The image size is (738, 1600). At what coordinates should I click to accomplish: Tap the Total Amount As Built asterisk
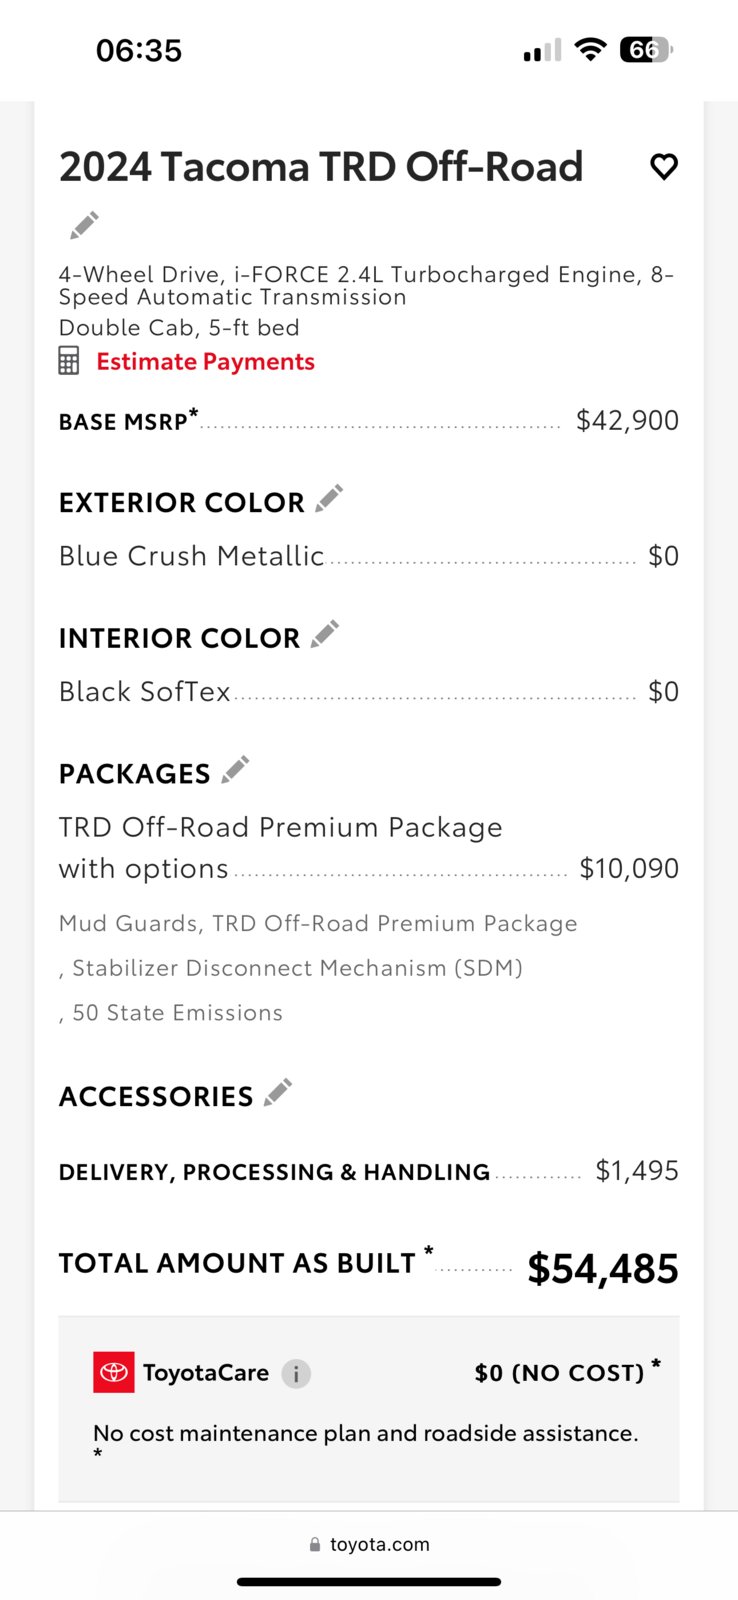pyautogui.click(x=429, y=1250)
